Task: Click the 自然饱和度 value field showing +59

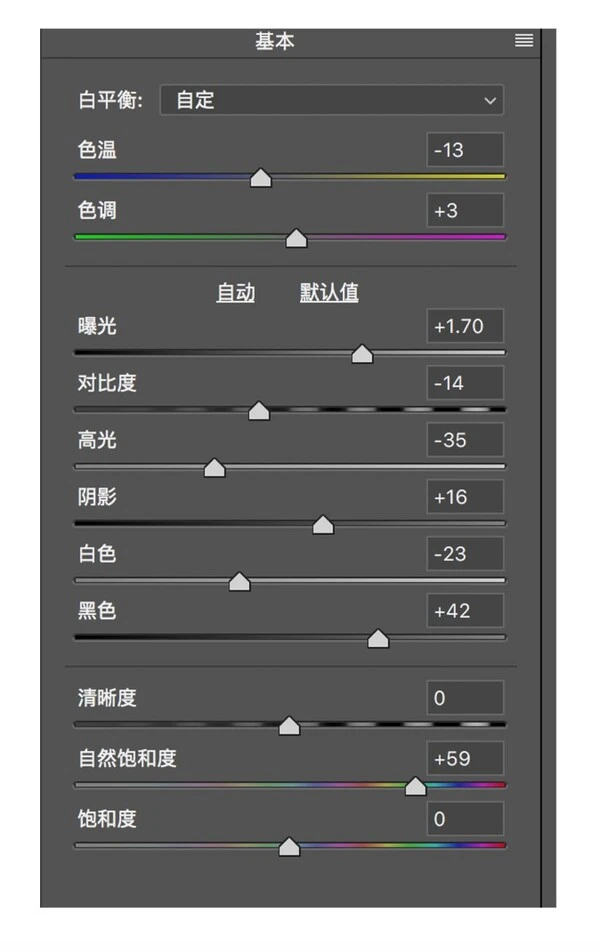Action: pos(464,758)
